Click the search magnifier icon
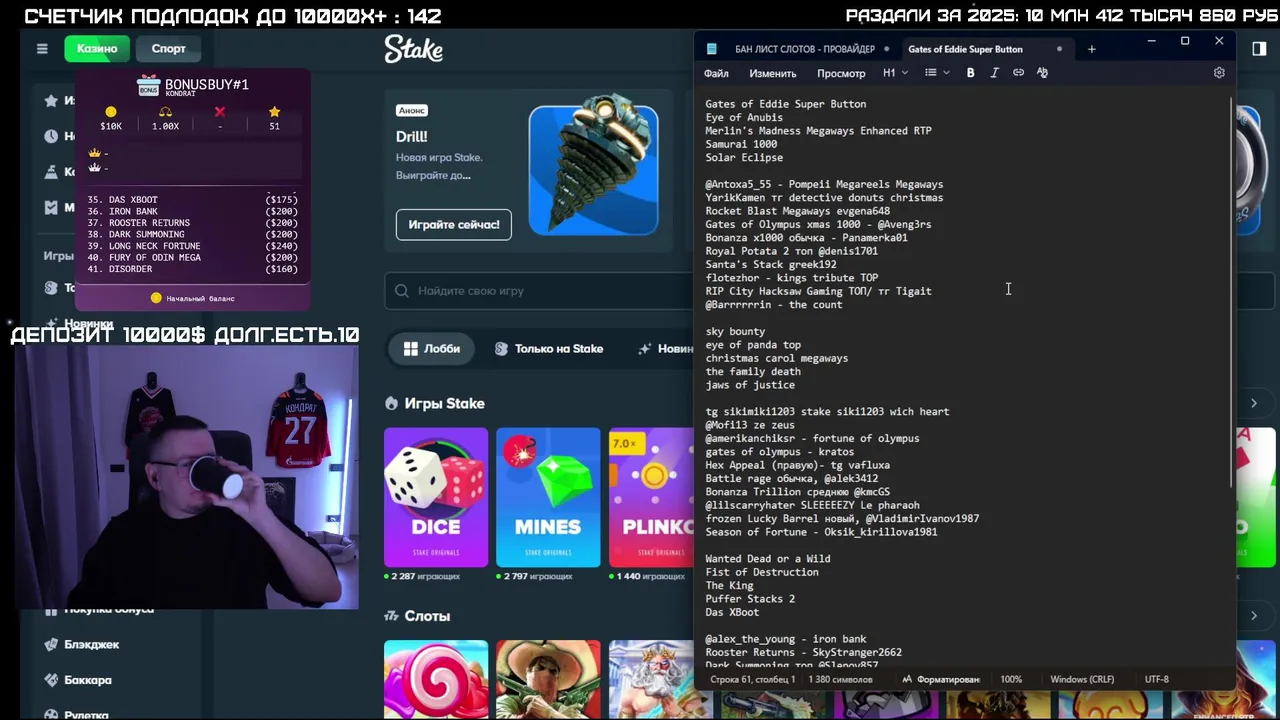 [402, 291]
